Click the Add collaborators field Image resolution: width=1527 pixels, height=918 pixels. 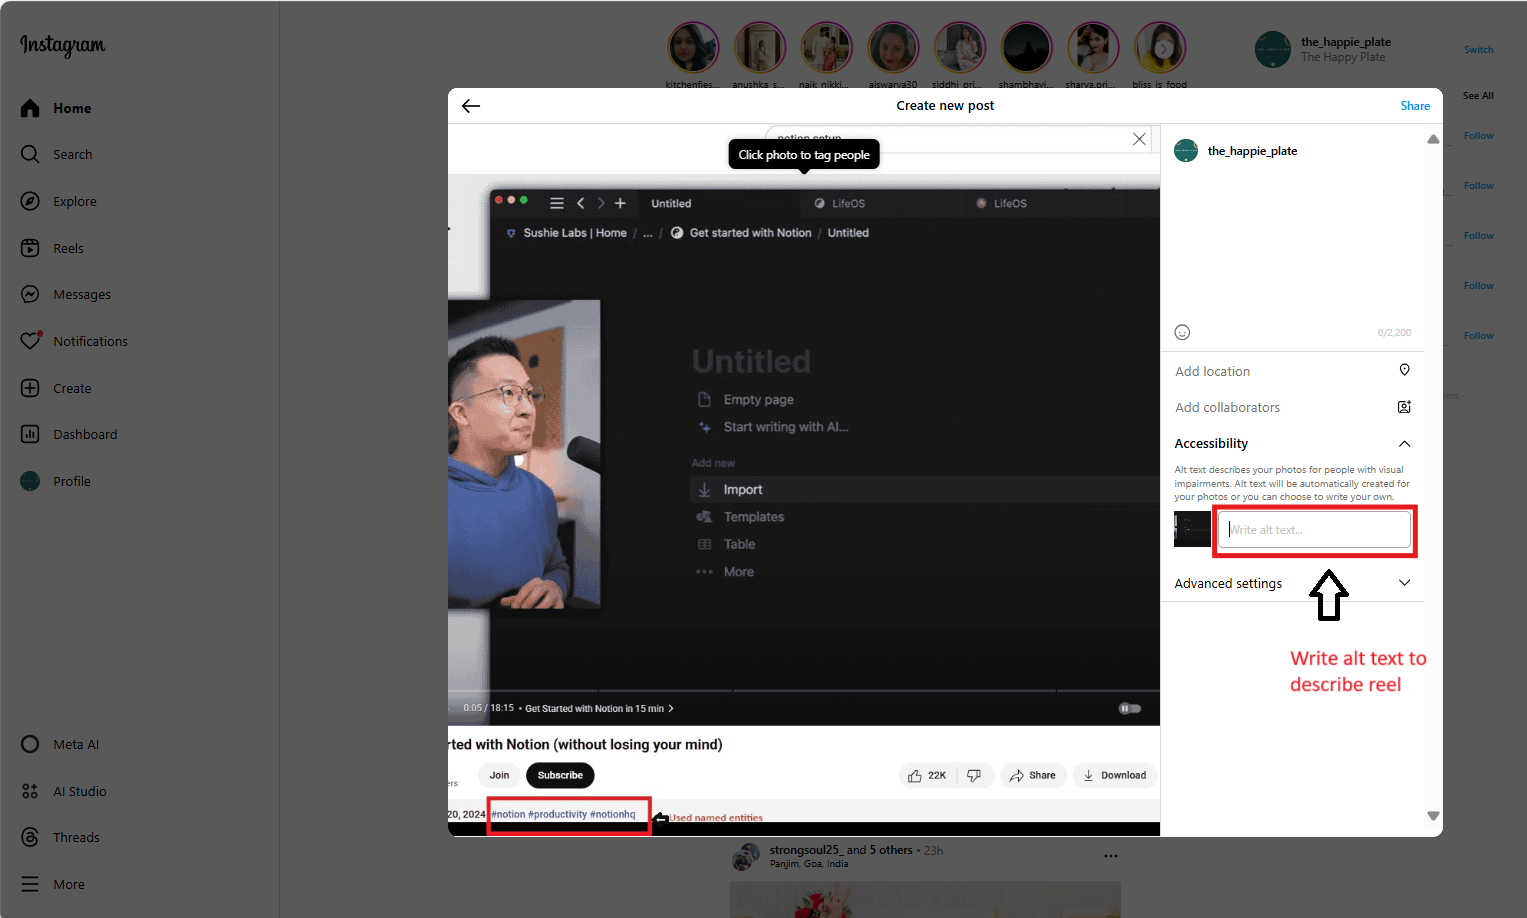pyautogui.click(x=1292, y=407)
